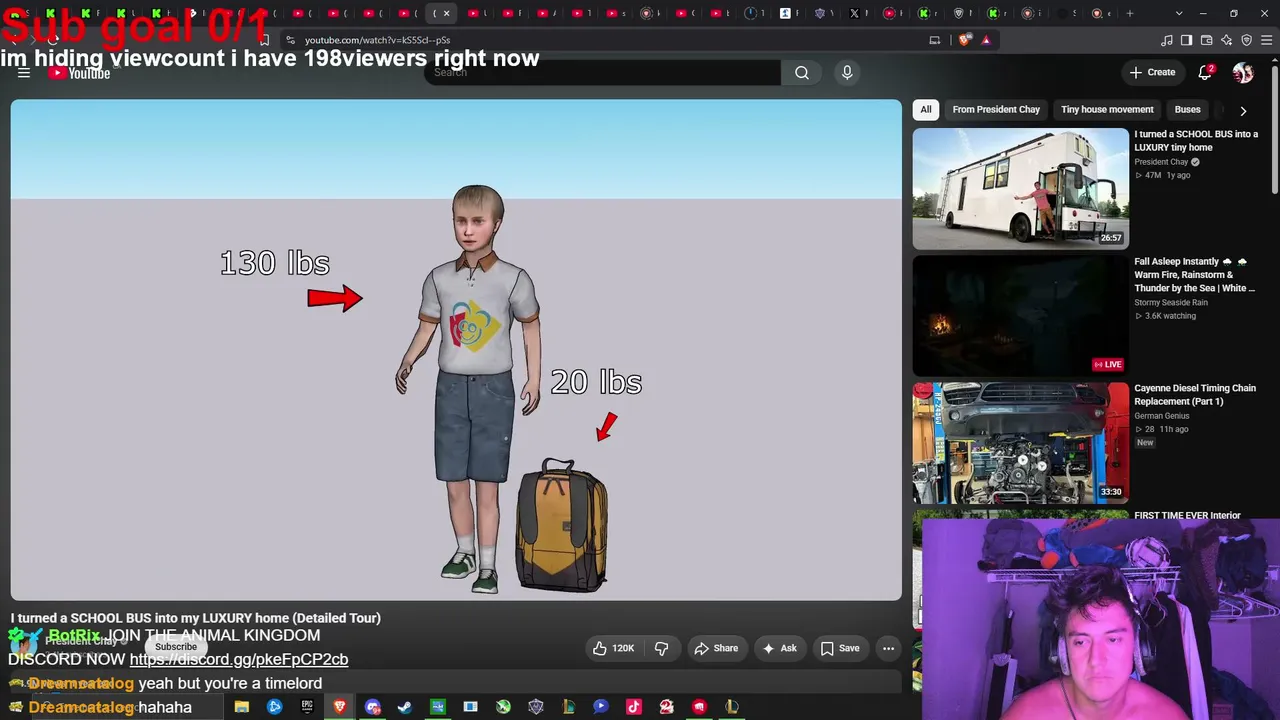Image resolution: width=1280 pixels, height=720 pixels.
Task: Select the Tiny house movement chip
Action: pos(1107,110)
